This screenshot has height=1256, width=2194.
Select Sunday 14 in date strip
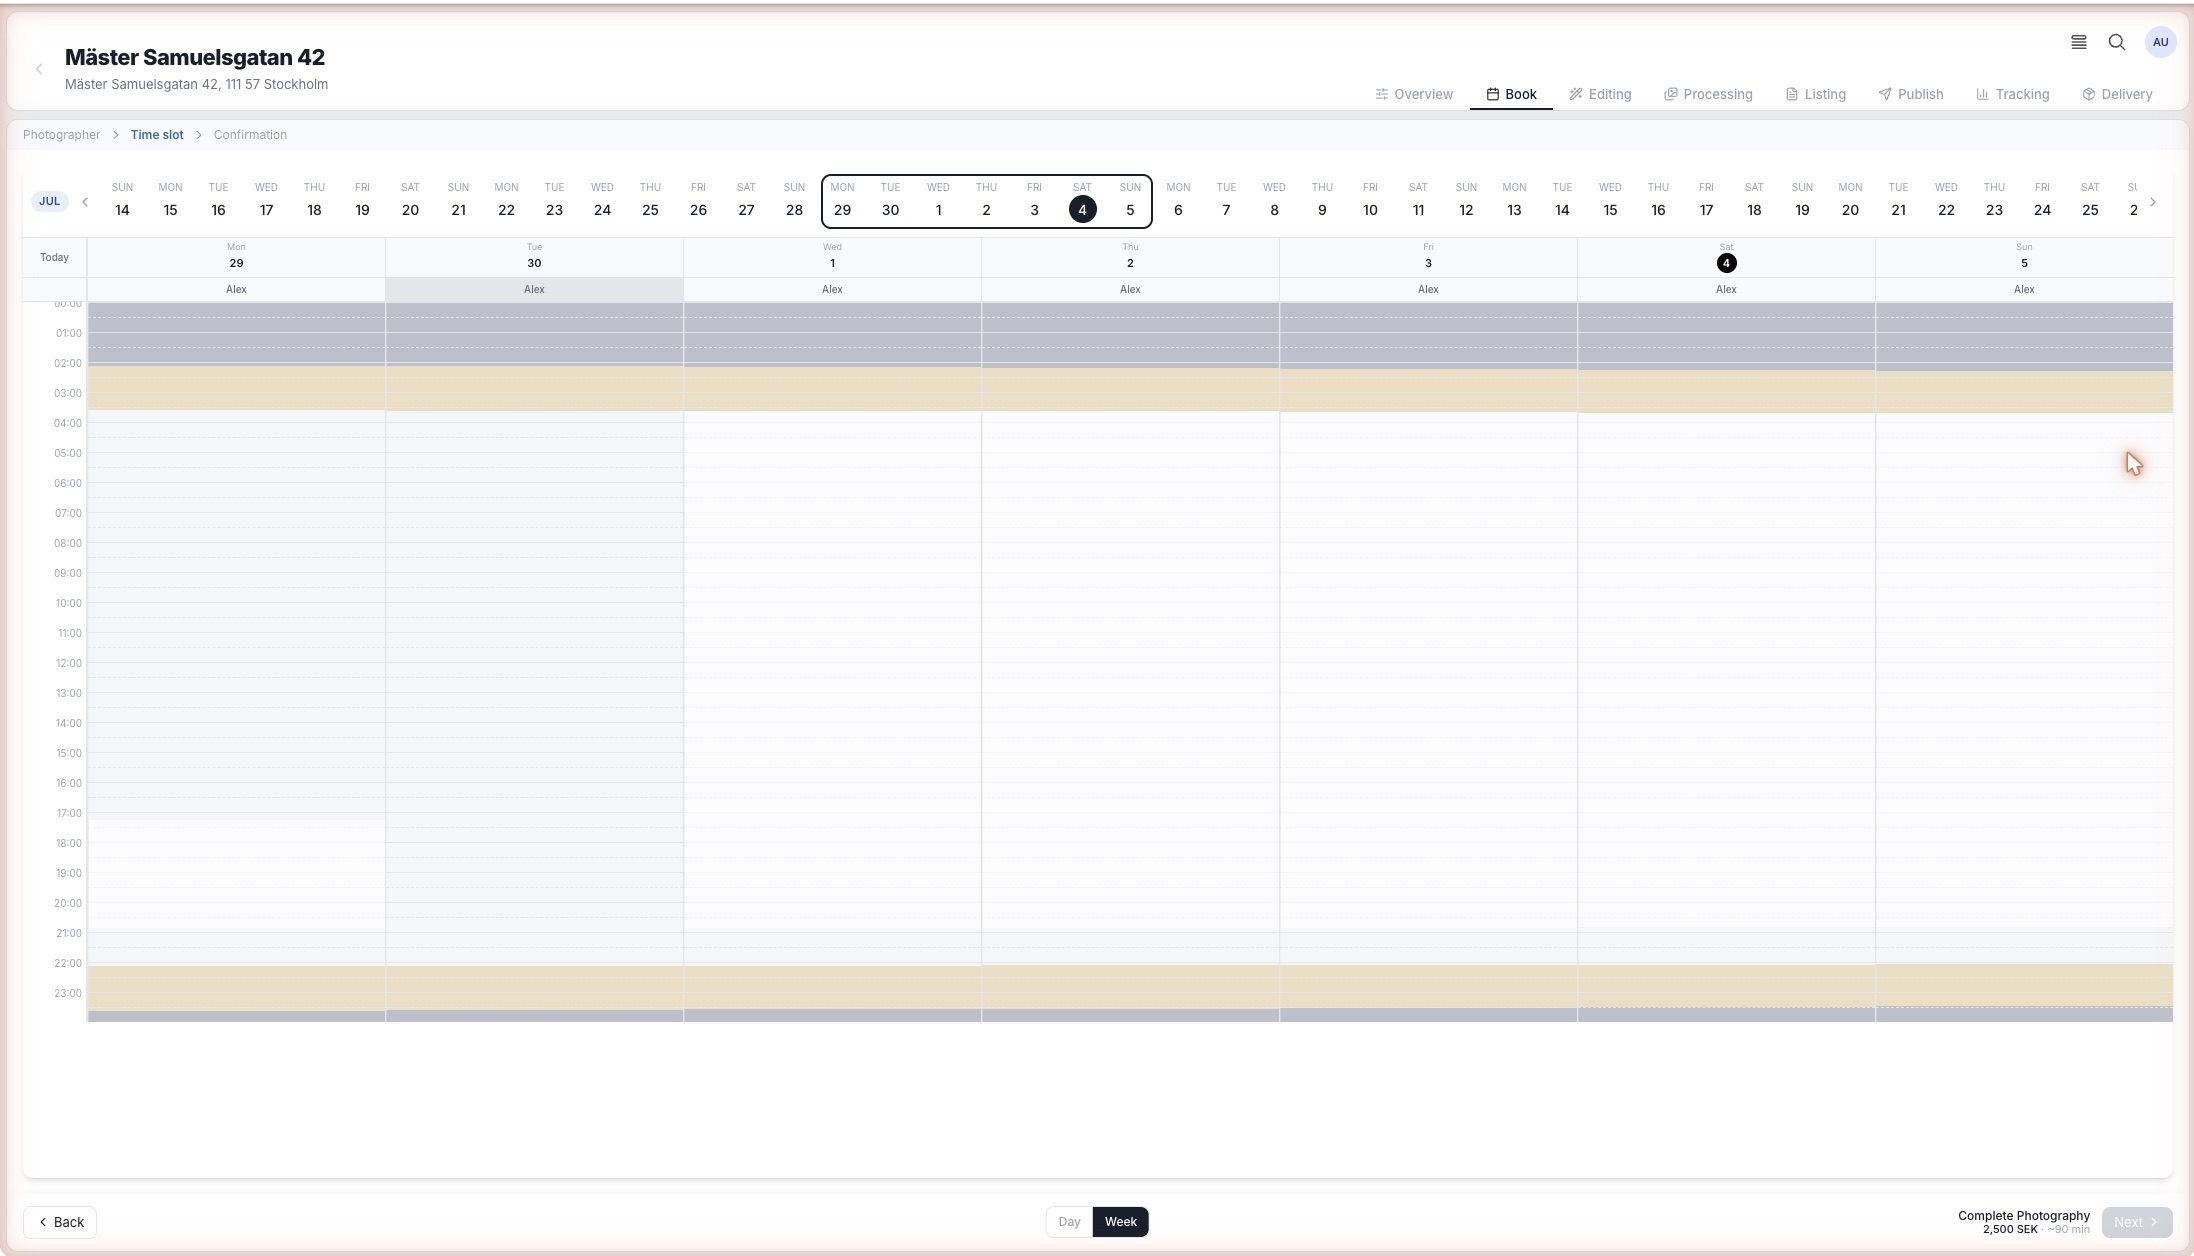(122, 200)
